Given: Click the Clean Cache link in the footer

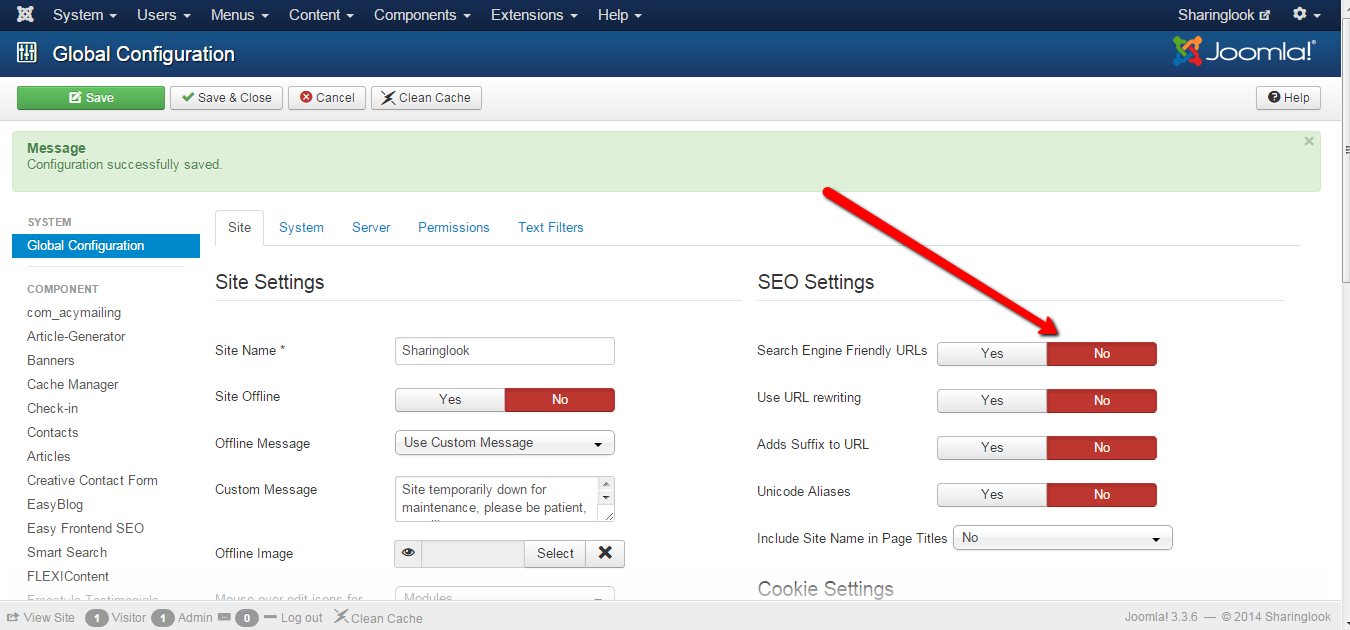Looking at the screenshot, I should [x=378, y=617].
